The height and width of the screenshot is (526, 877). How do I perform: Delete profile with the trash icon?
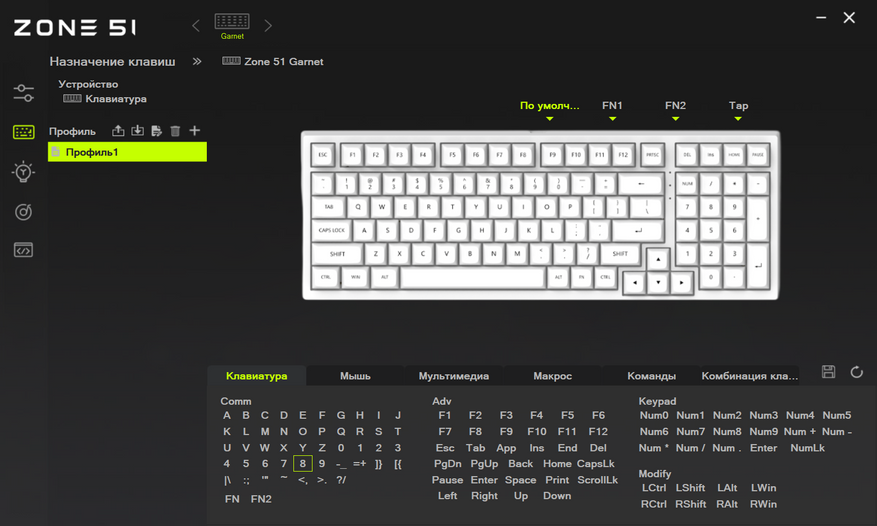point(175,131)
